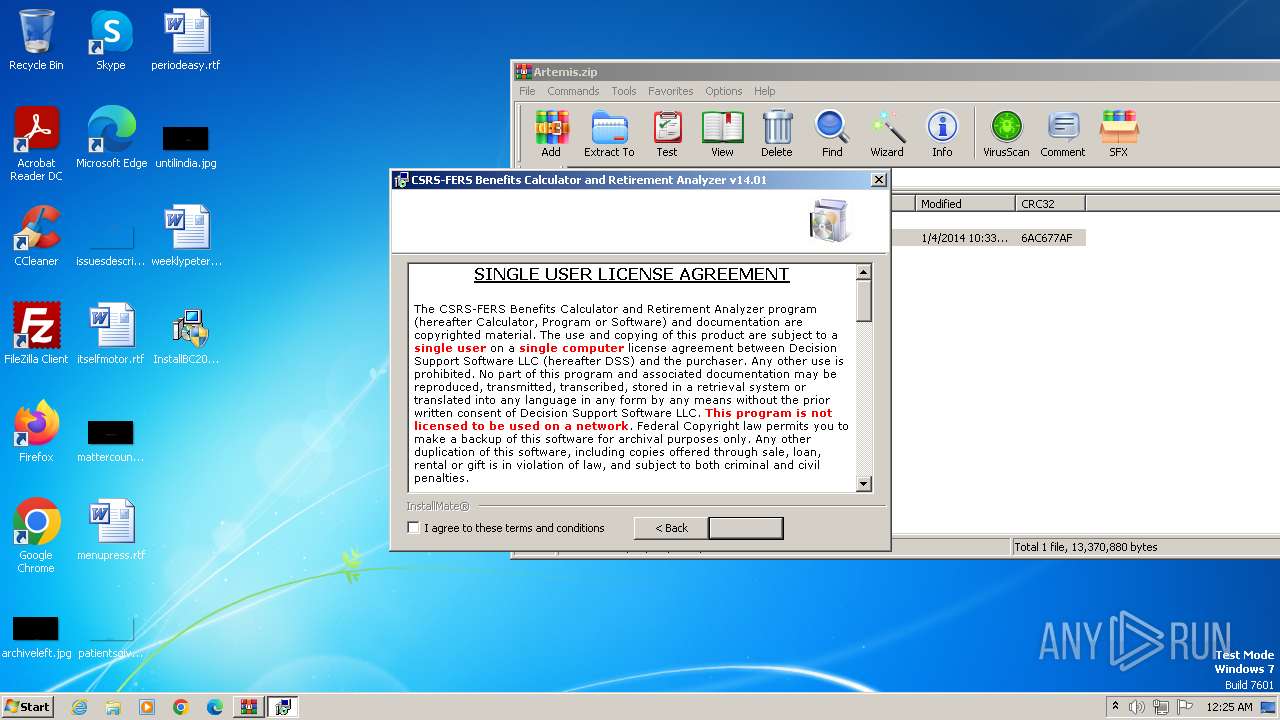Open the Favorites menu
The height and width of the screenshot is (720, 1280).
pos(671,91)
